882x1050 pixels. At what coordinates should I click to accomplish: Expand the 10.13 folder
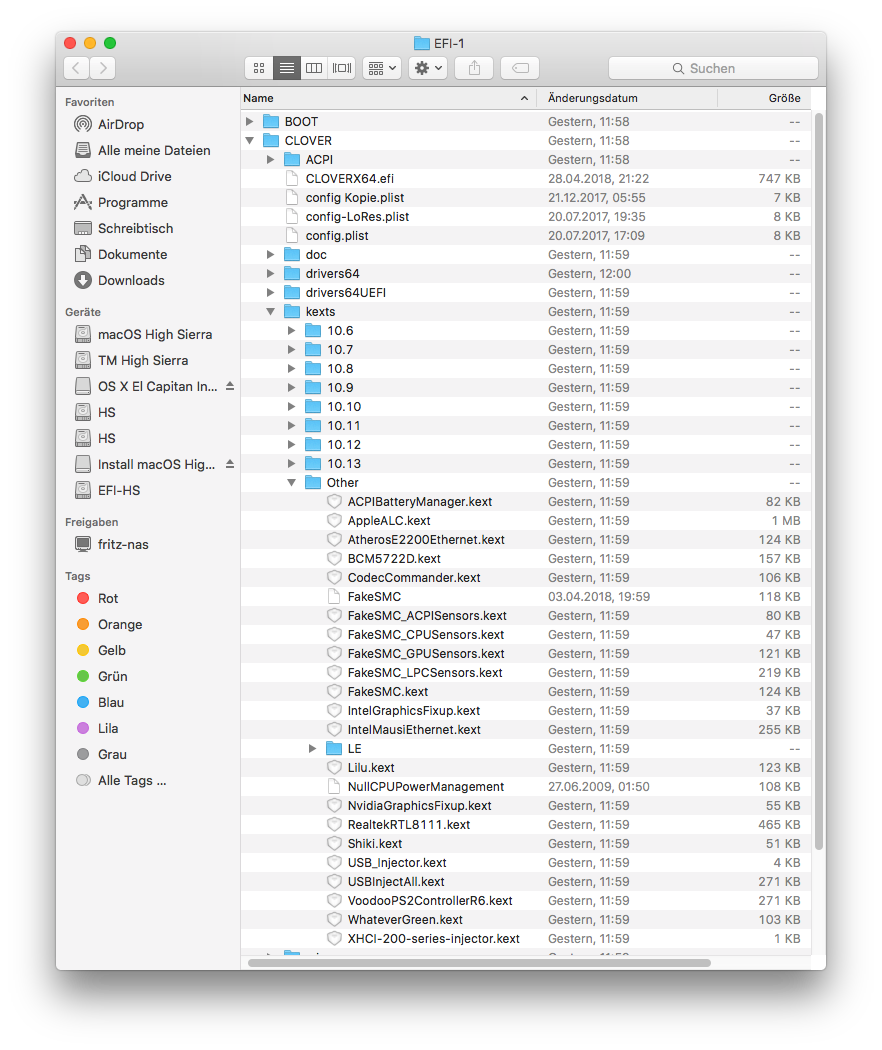(291, 463)
